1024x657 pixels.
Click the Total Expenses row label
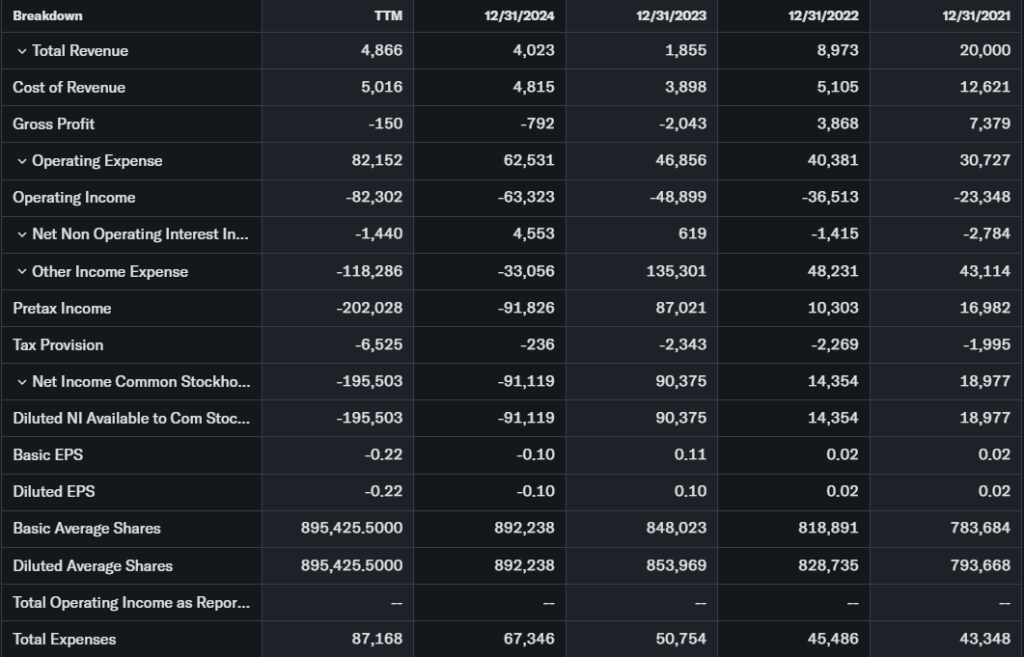tap(64, 639)
